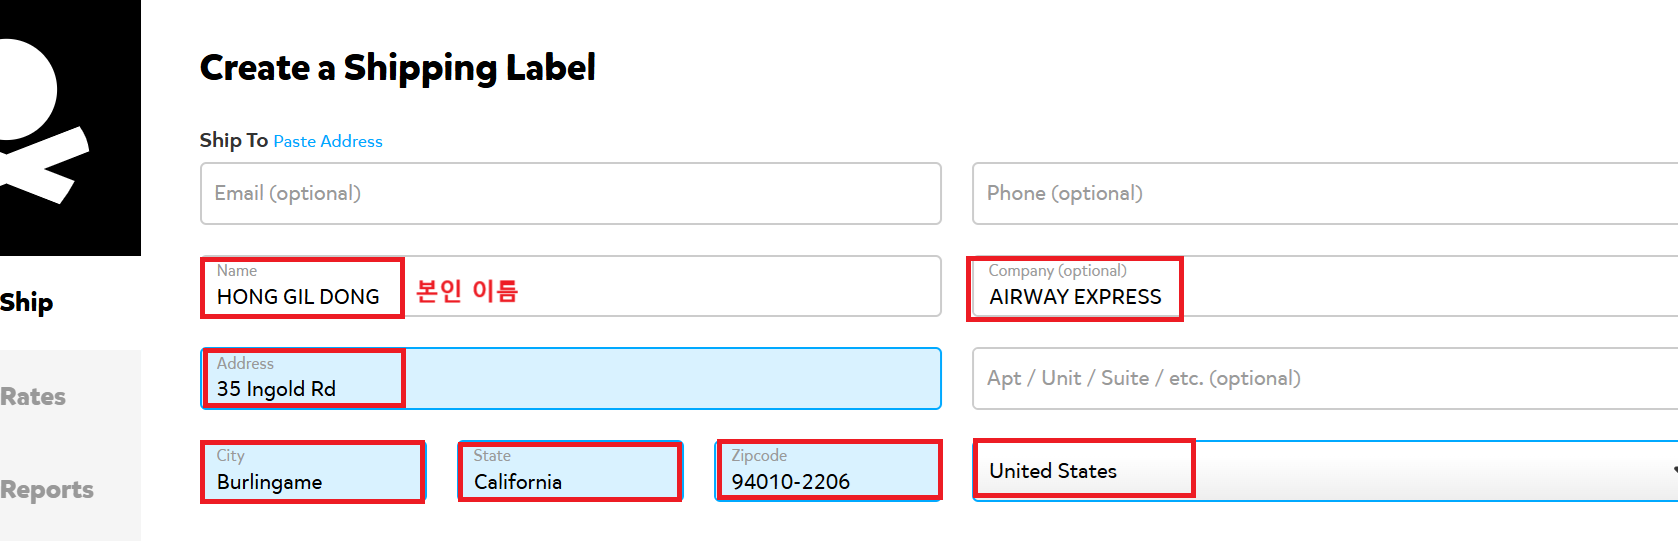The height and width of the screenshot is (541, 1678).
Task: Focus the Phone (optional) field
Action: [1320, 193]
